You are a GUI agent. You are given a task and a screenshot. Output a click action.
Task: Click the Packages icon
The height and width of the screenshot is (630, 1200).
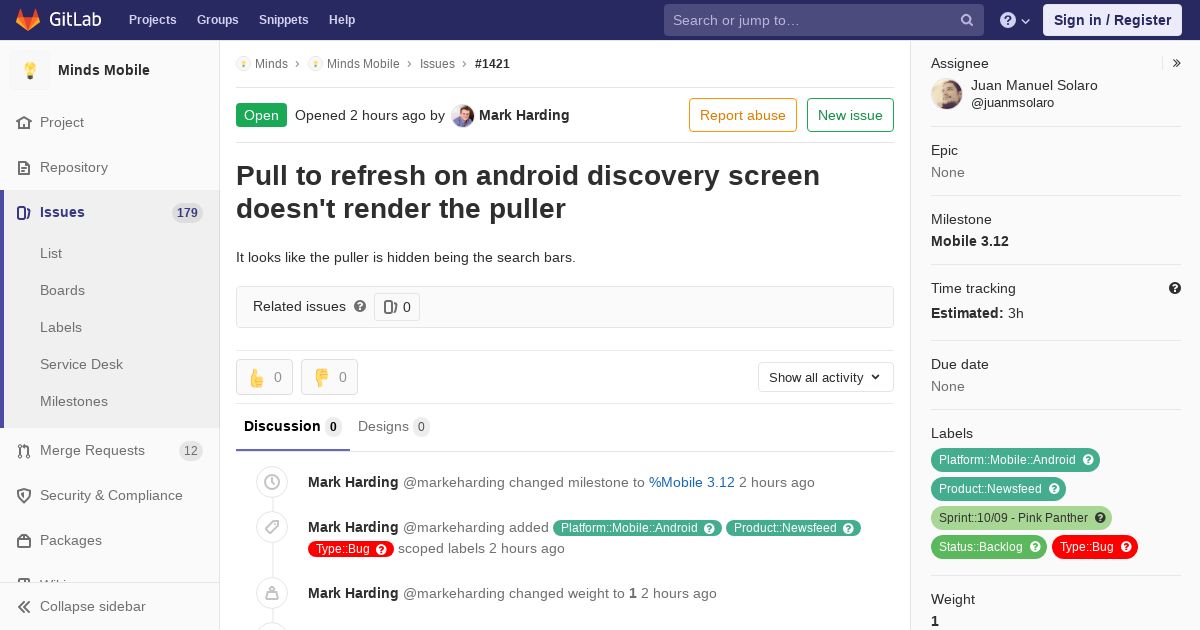(24, 541)
